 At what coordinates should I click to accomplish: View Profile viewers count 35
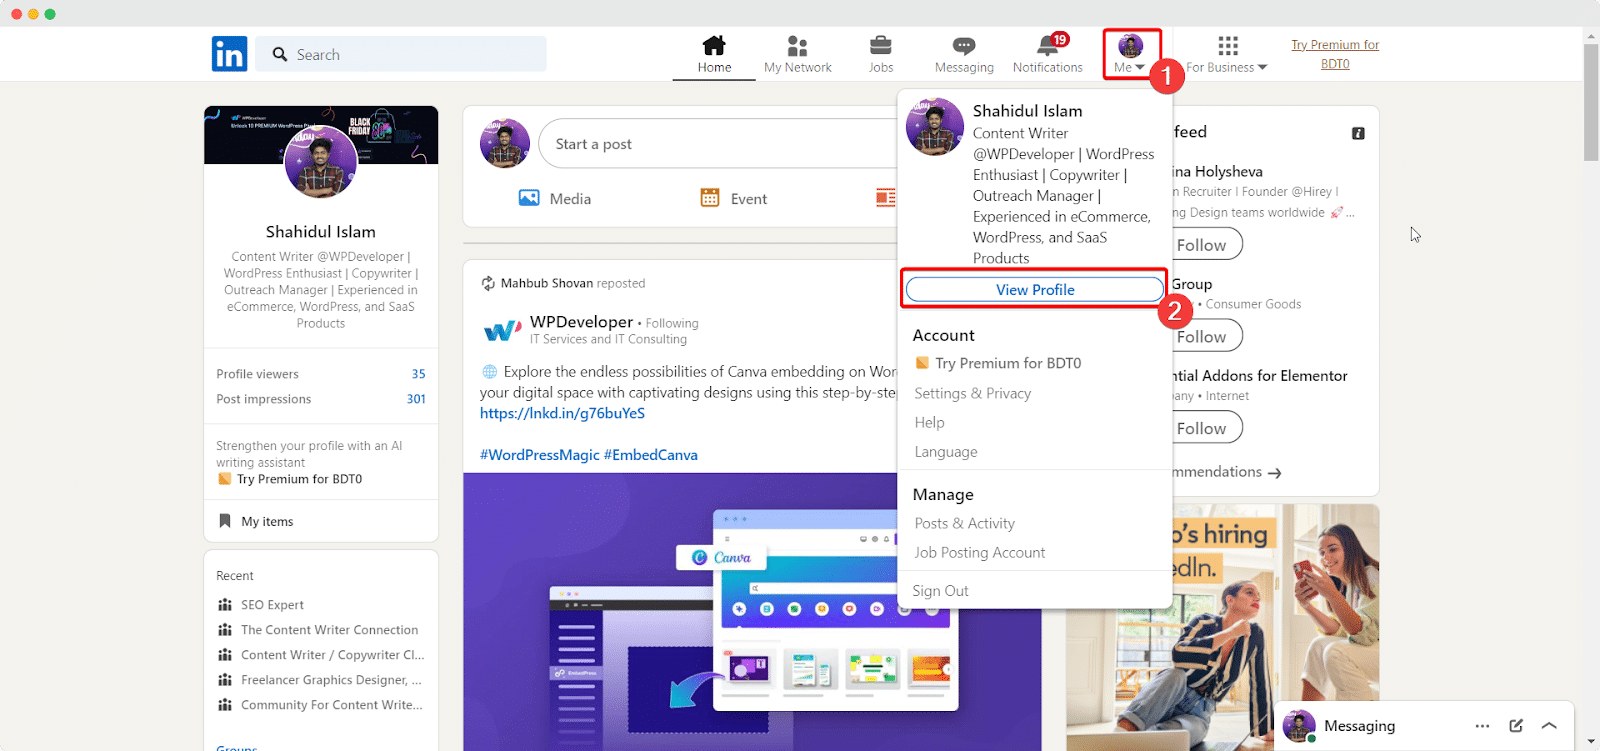point(418,374)
